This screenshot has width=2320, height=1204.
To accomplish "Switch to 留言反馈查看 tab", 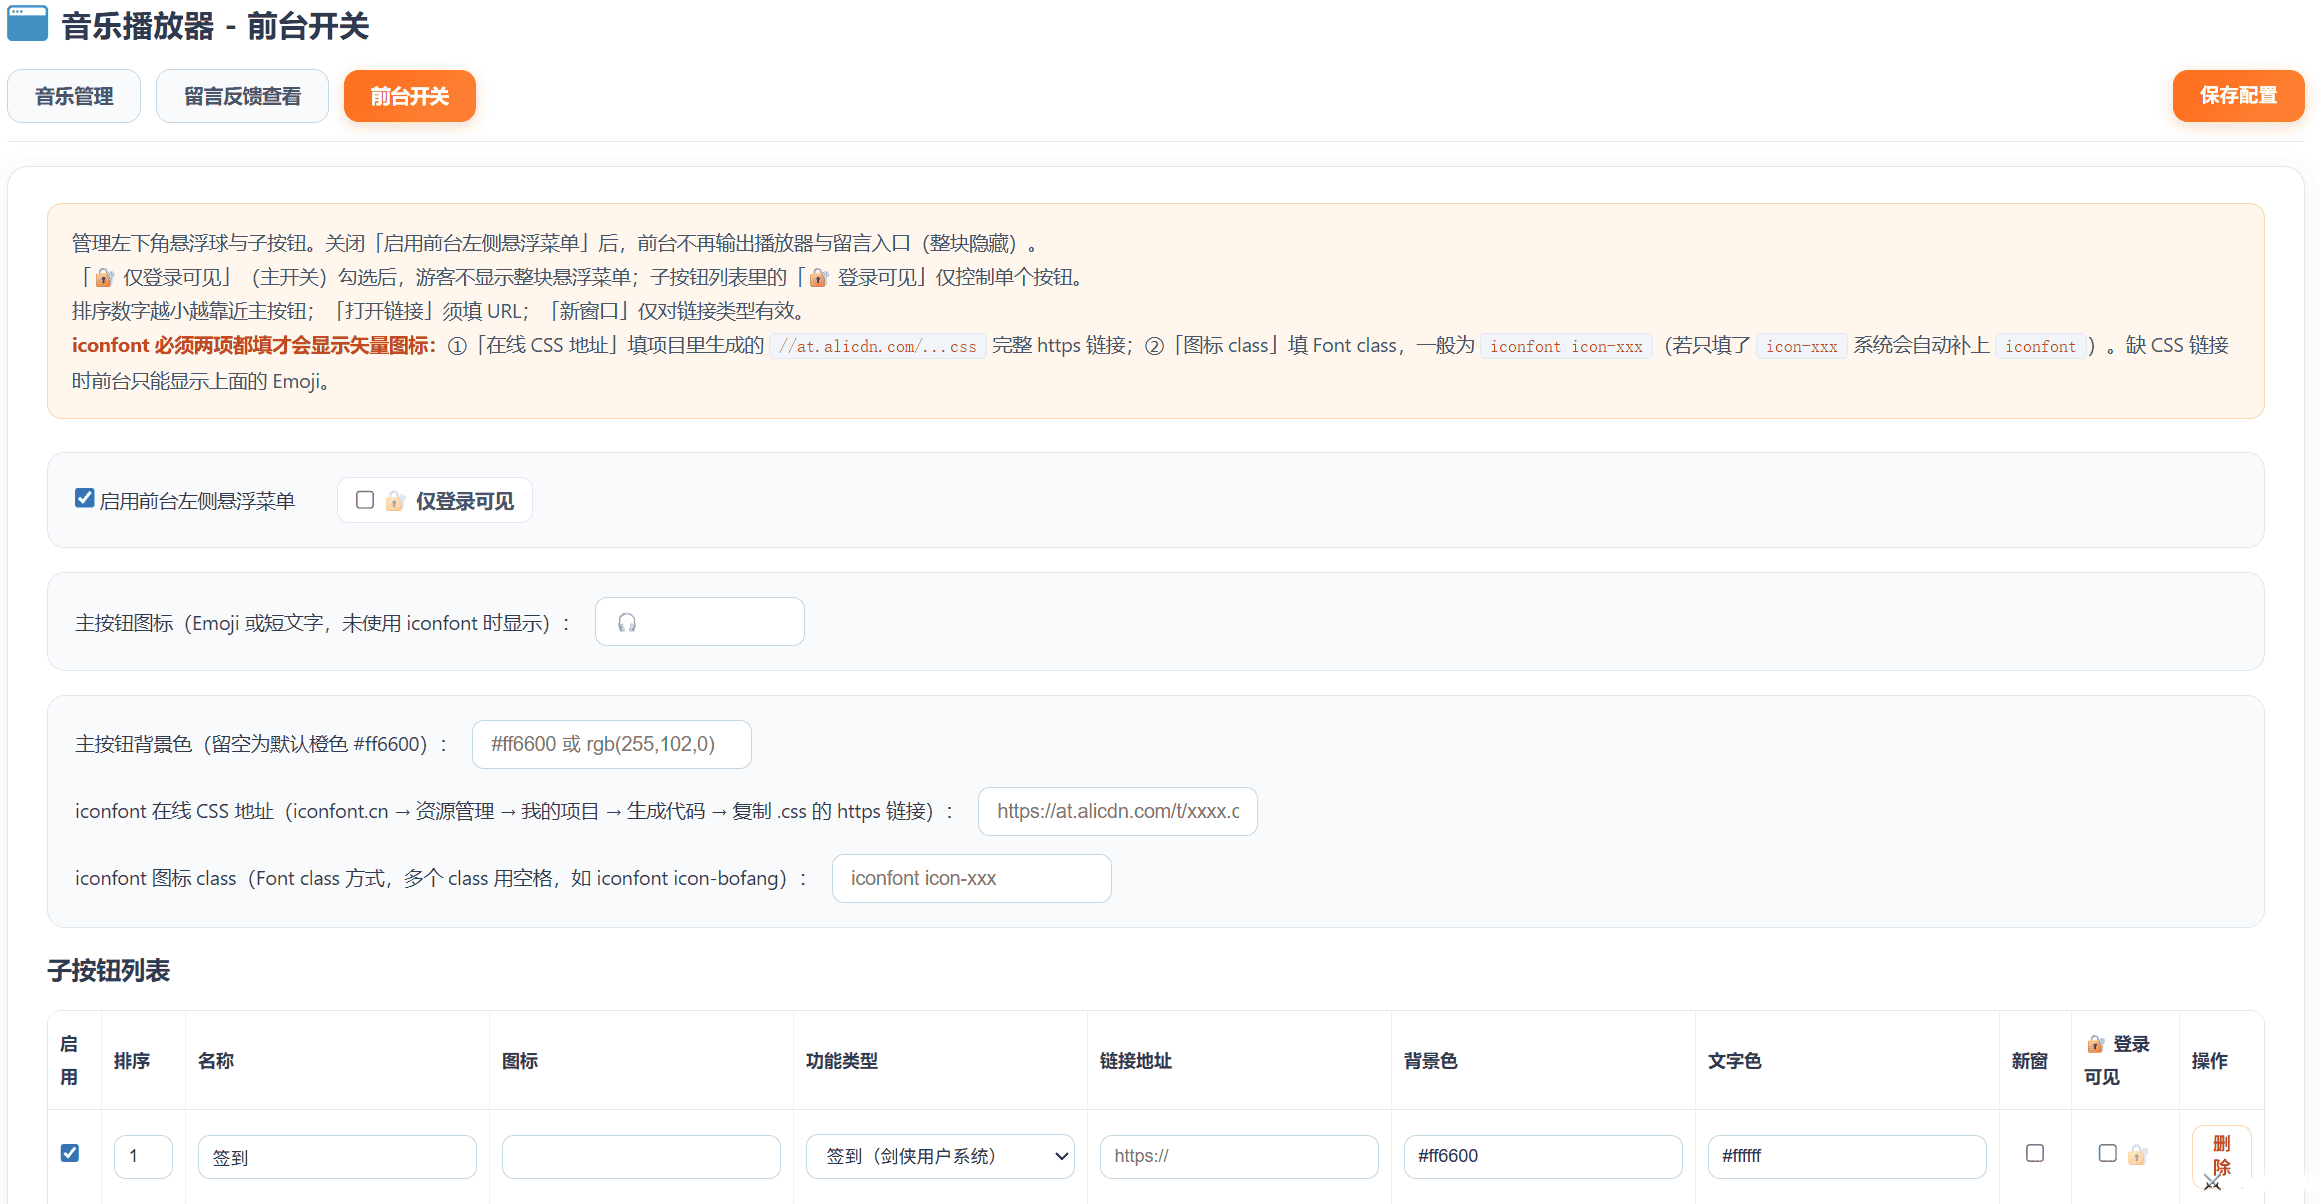I will [242, 96].
